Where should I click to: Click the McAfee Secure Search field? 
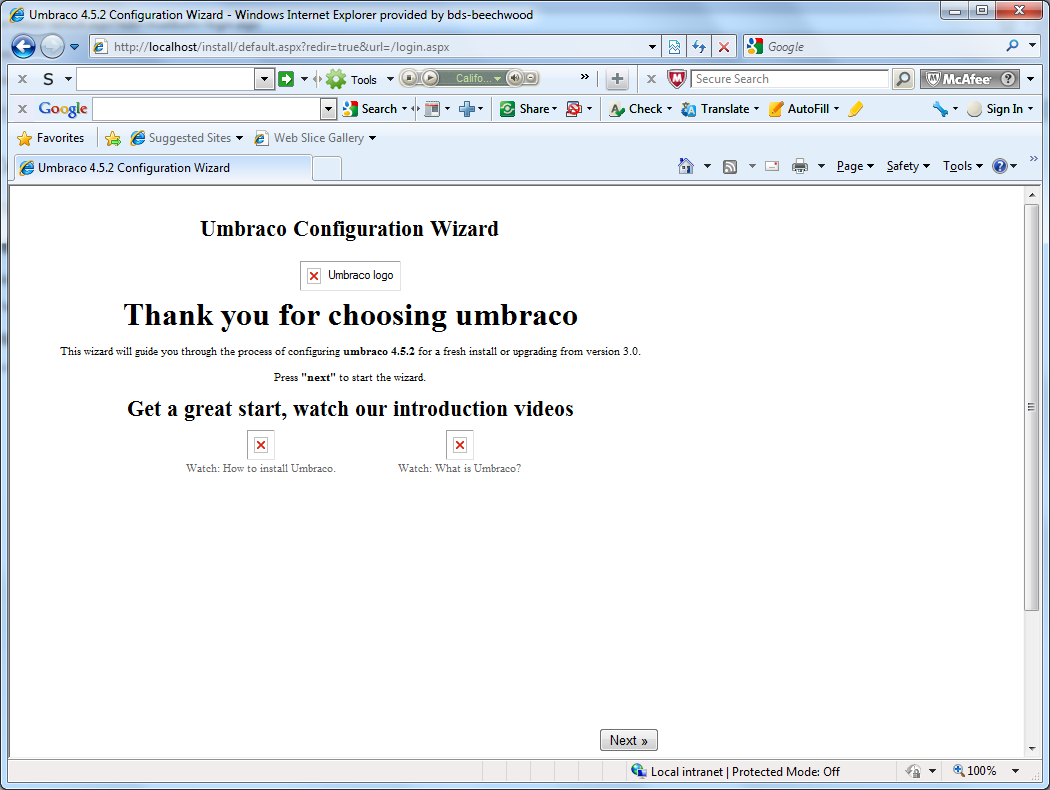pyautogui.click(x=790, y=79)
